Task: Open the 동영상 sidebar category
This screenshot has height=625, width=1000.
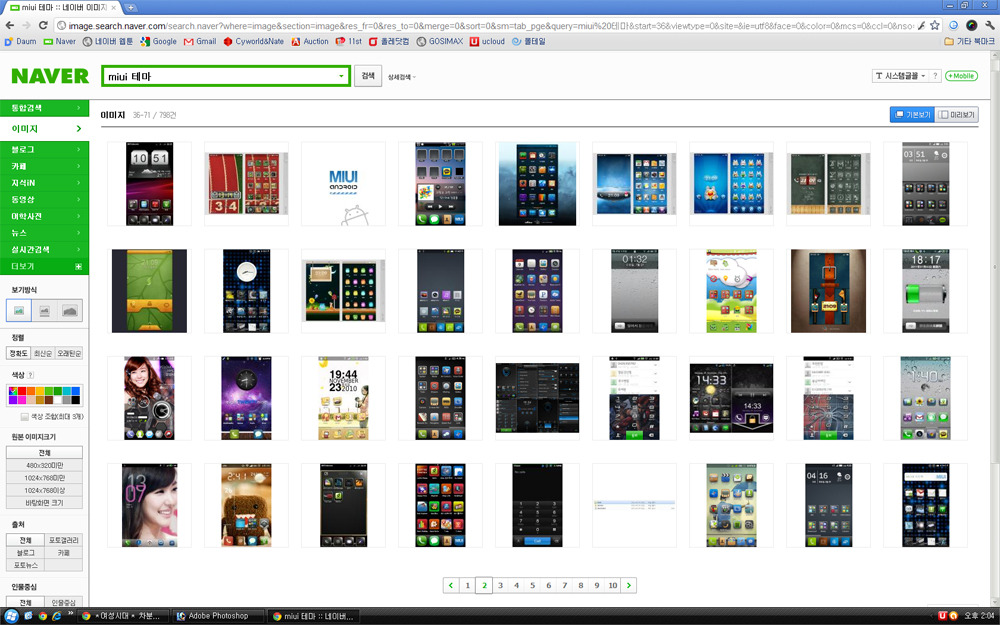Action: click(x=44, y=199)
